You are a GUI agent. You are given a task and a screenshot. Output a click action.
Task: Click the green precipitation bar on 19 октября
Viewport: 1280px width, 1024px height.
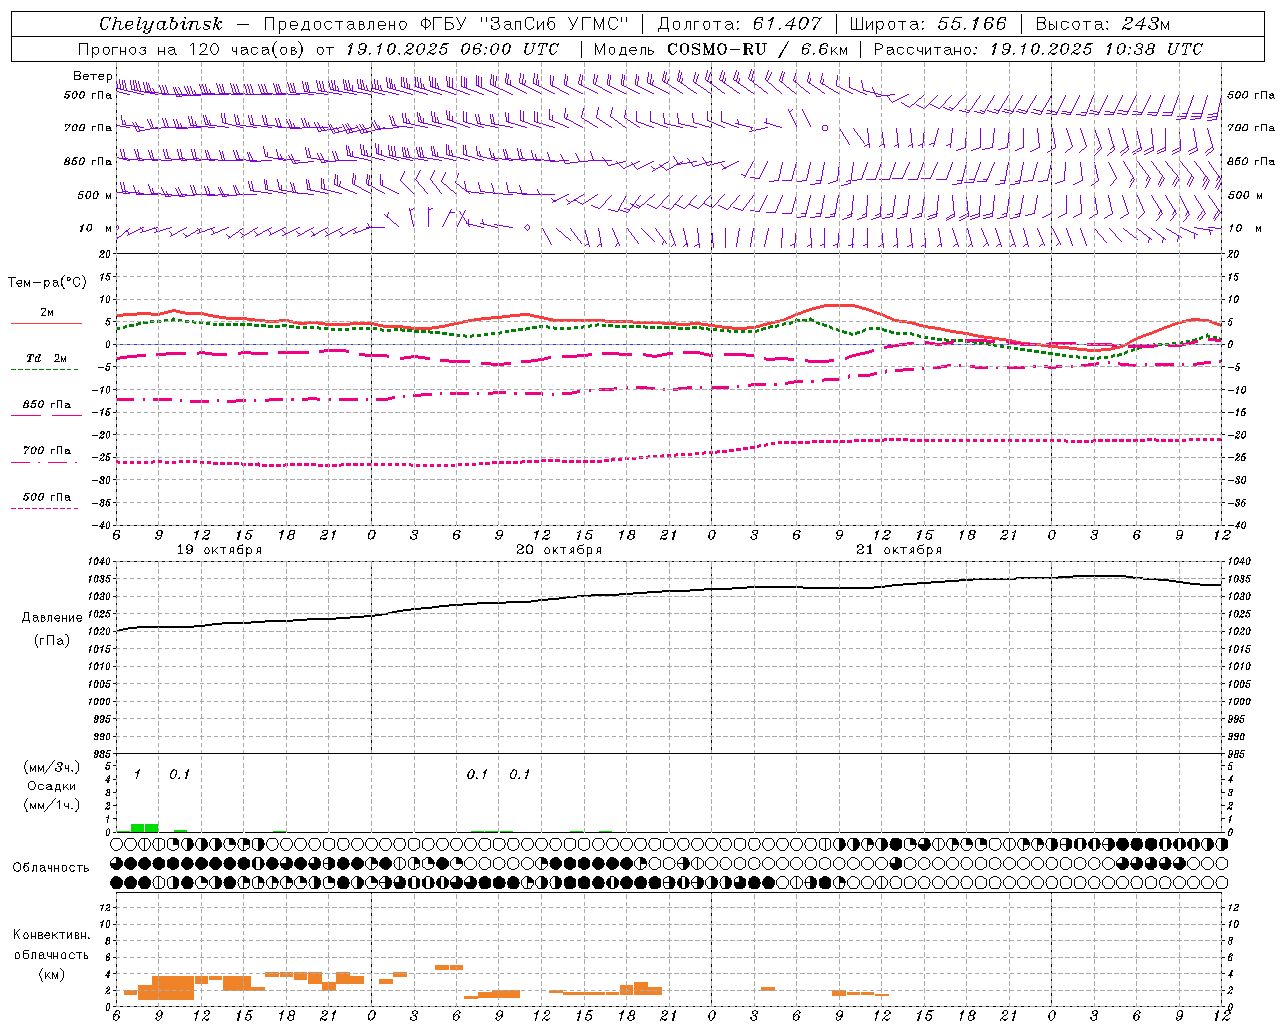click(144, 827)
